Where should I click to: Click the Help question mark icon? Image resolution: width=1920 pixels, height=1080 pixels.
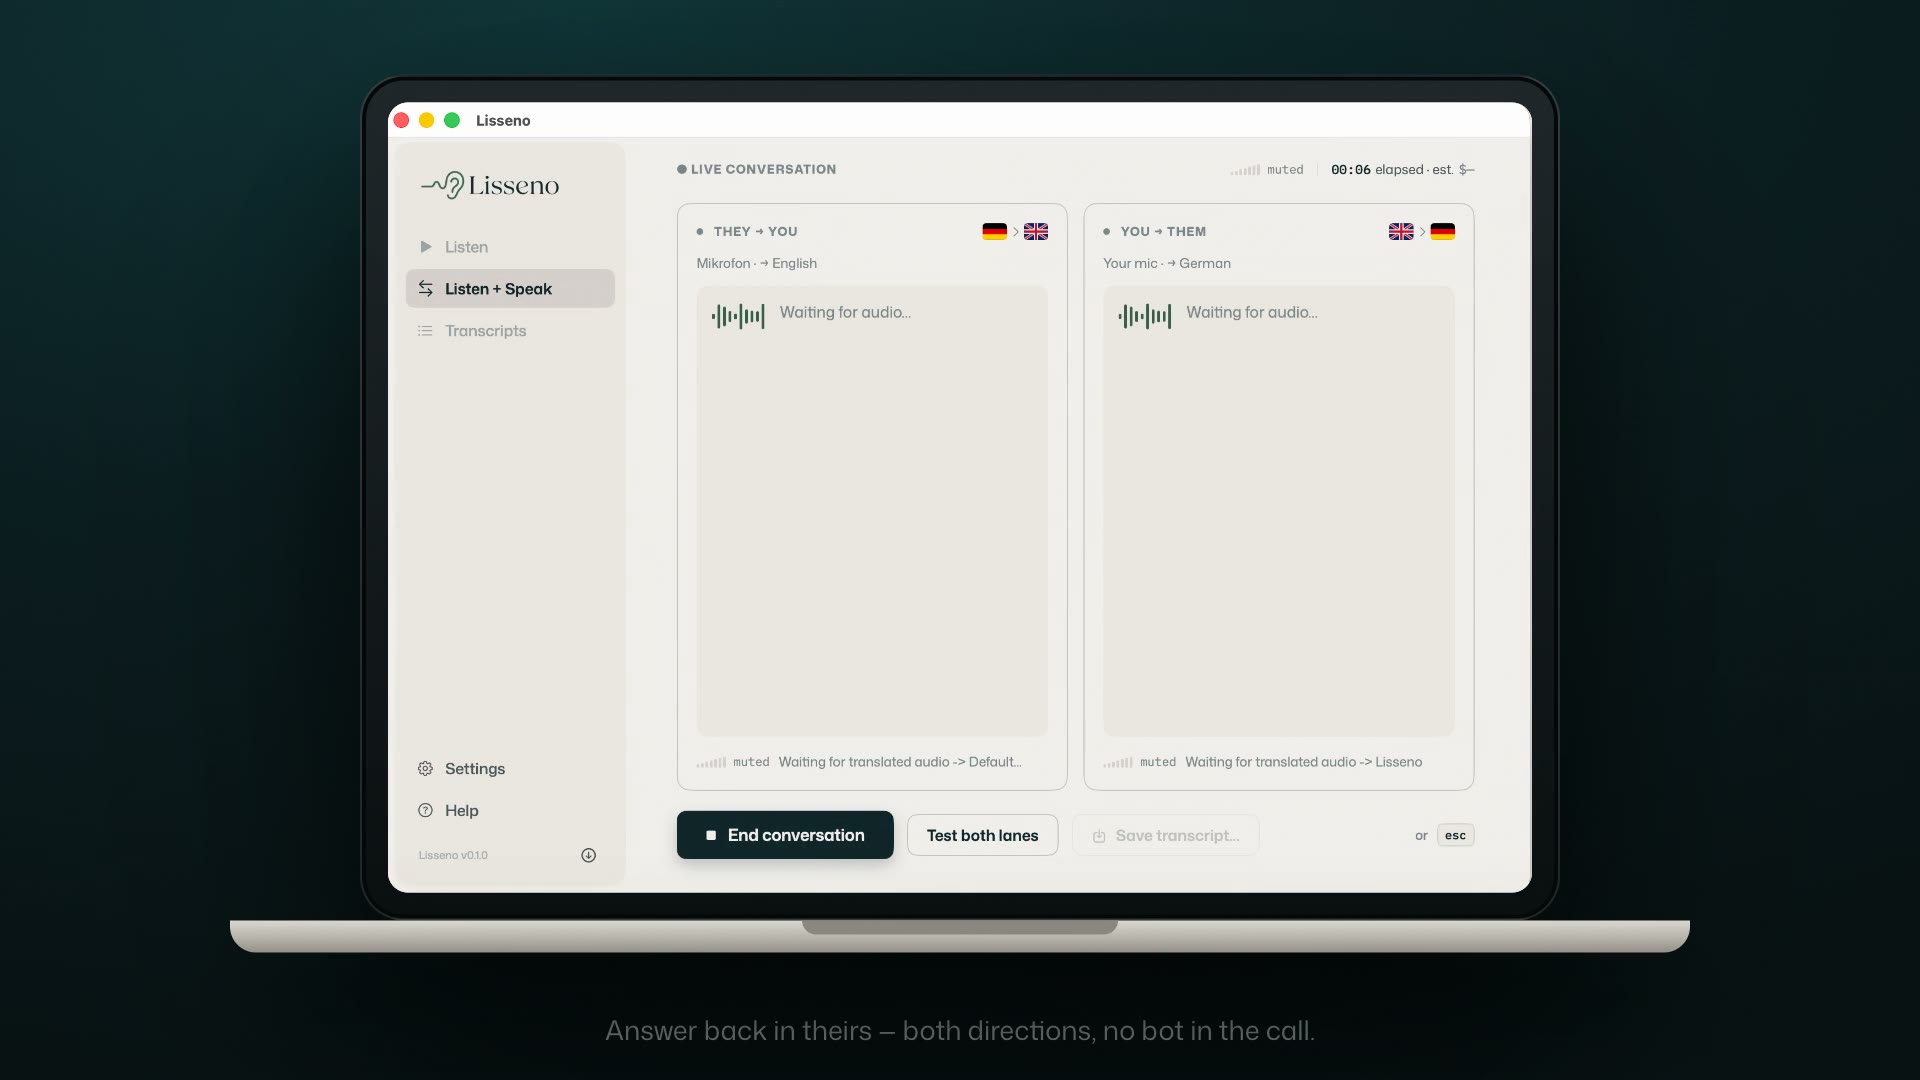(425, 811)
